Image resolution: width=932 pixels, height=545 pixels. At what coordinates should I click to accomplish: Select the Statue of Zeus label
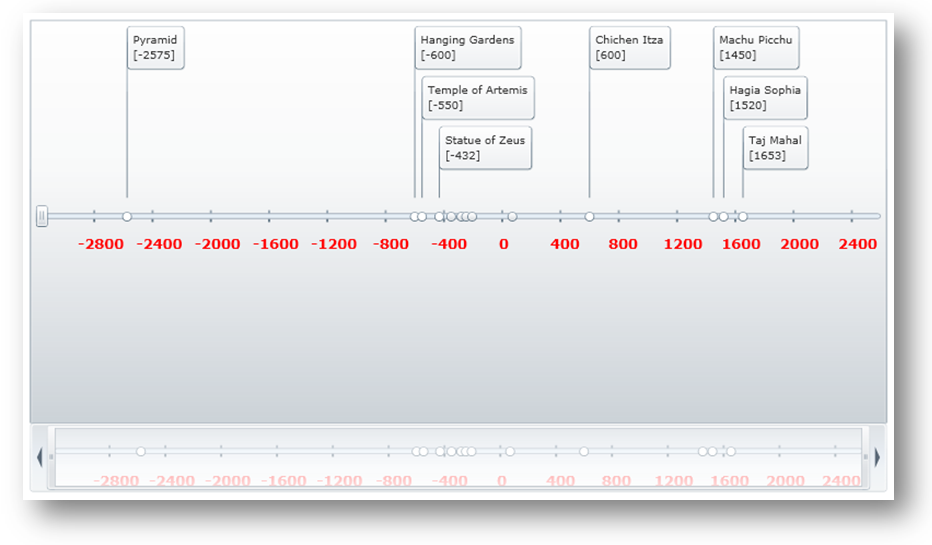tap(485, 148)
